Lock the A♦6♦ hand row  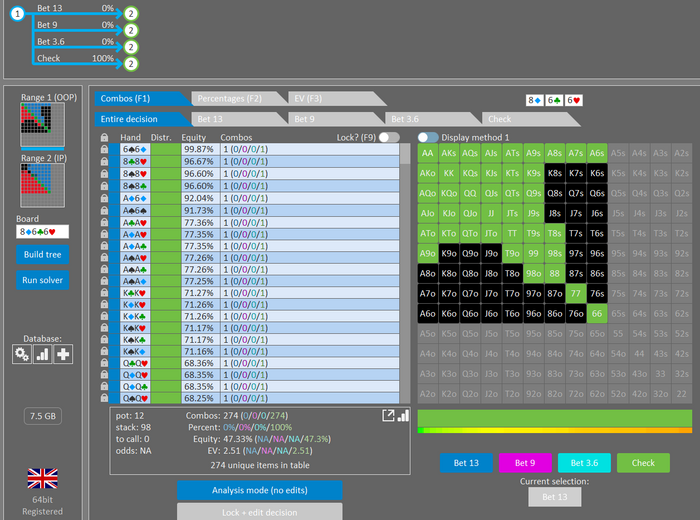pos(104,198)
